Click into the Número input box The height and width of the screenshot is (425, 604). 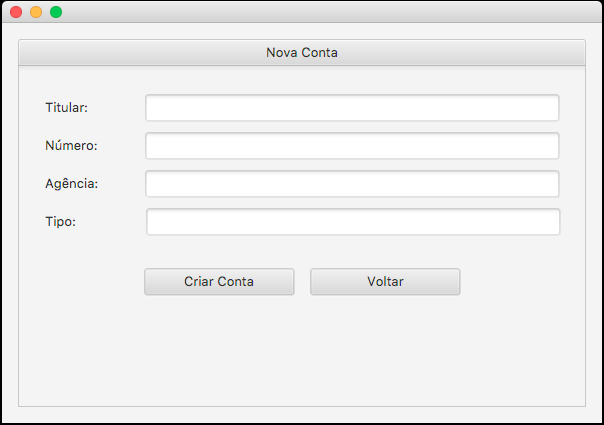click(x=352, y=146)
